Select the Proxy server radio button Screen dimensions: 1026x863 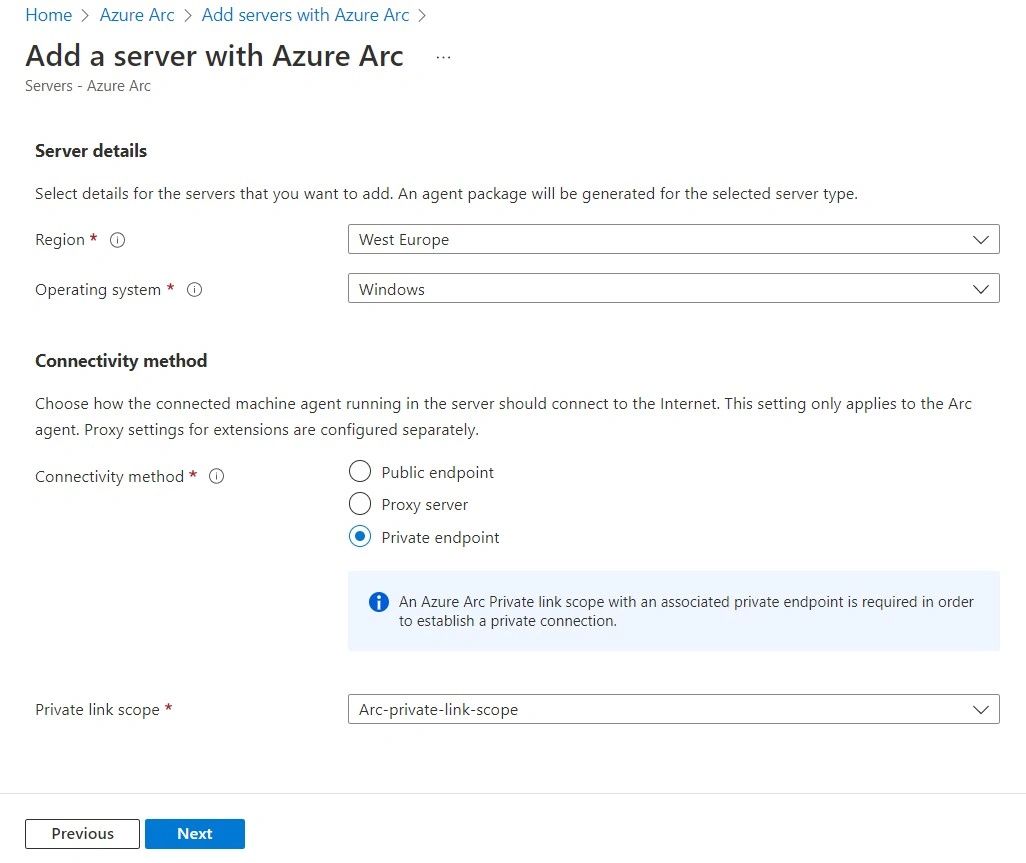(x=360, y=504)
